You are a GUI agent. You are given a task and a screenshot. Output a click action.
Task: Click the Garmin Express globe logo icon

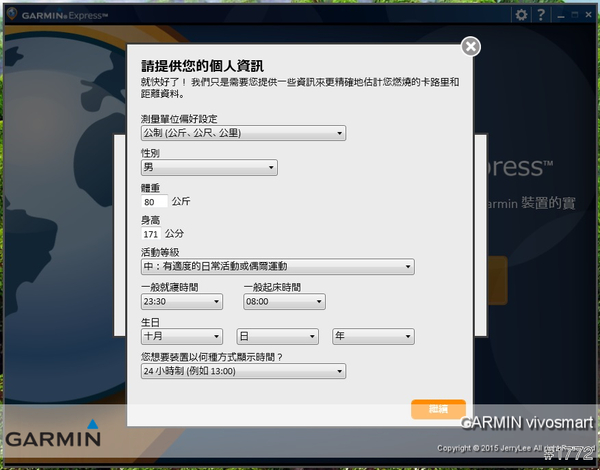pos(12,14)
